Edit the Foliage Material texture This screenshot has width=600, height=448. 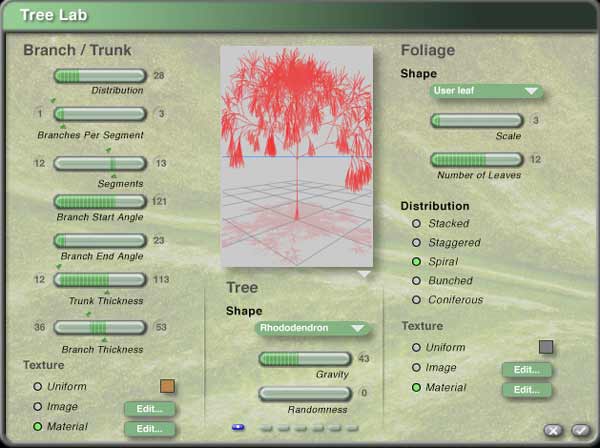(527, 390)
